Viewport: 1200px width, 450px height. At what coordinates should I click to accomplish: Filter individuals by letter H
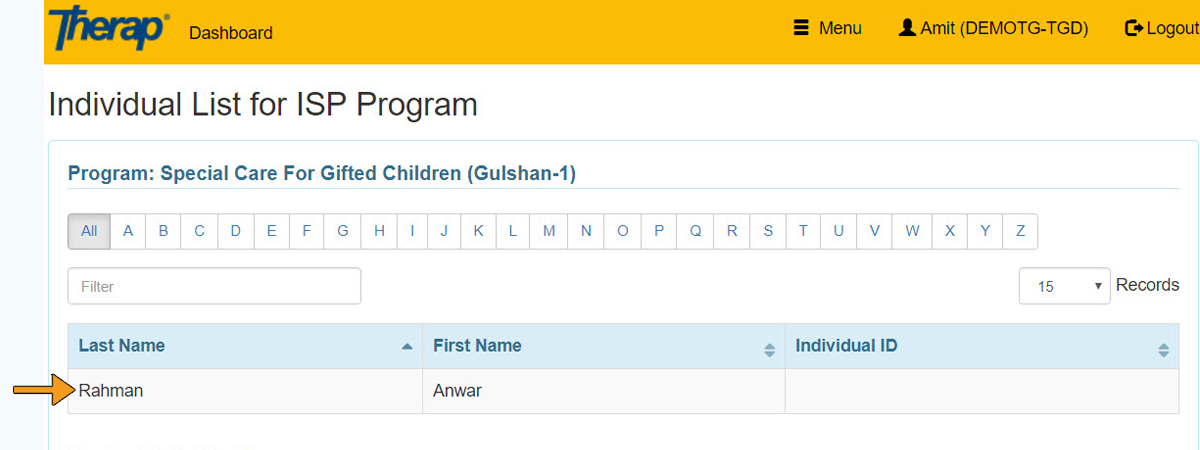(x=379, y=231)
